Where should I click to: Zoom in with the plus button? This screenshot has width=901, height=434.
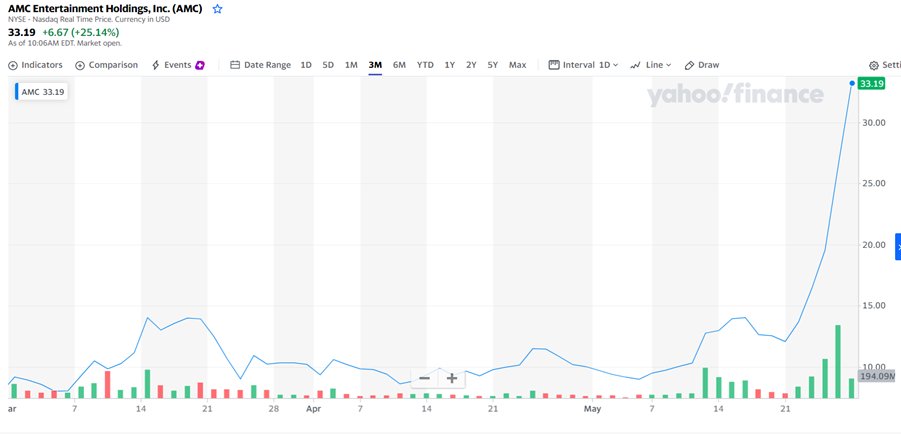[x=452, y=378]
